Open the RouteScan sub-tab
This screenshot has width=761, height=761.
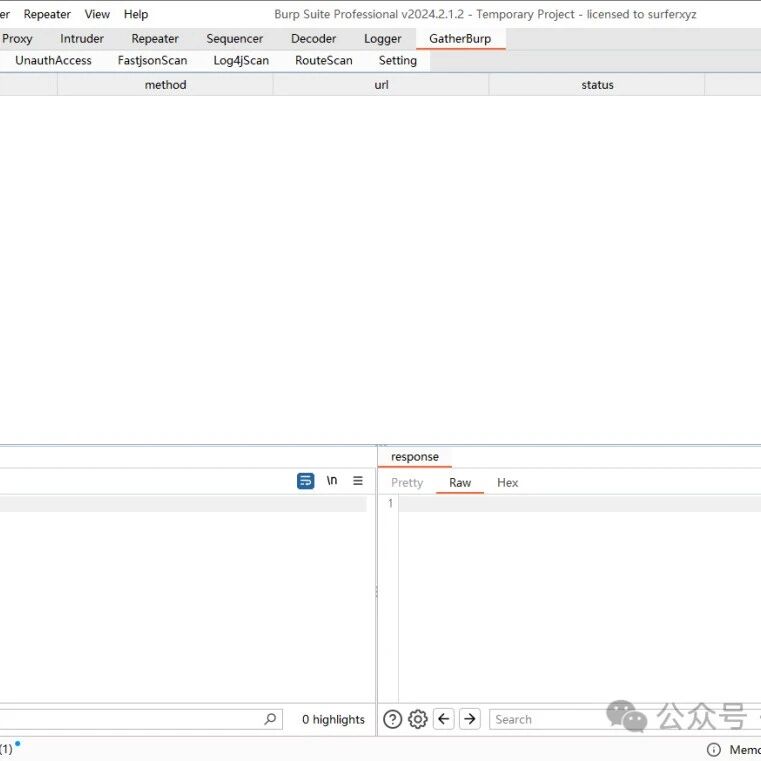pos(324,61)
